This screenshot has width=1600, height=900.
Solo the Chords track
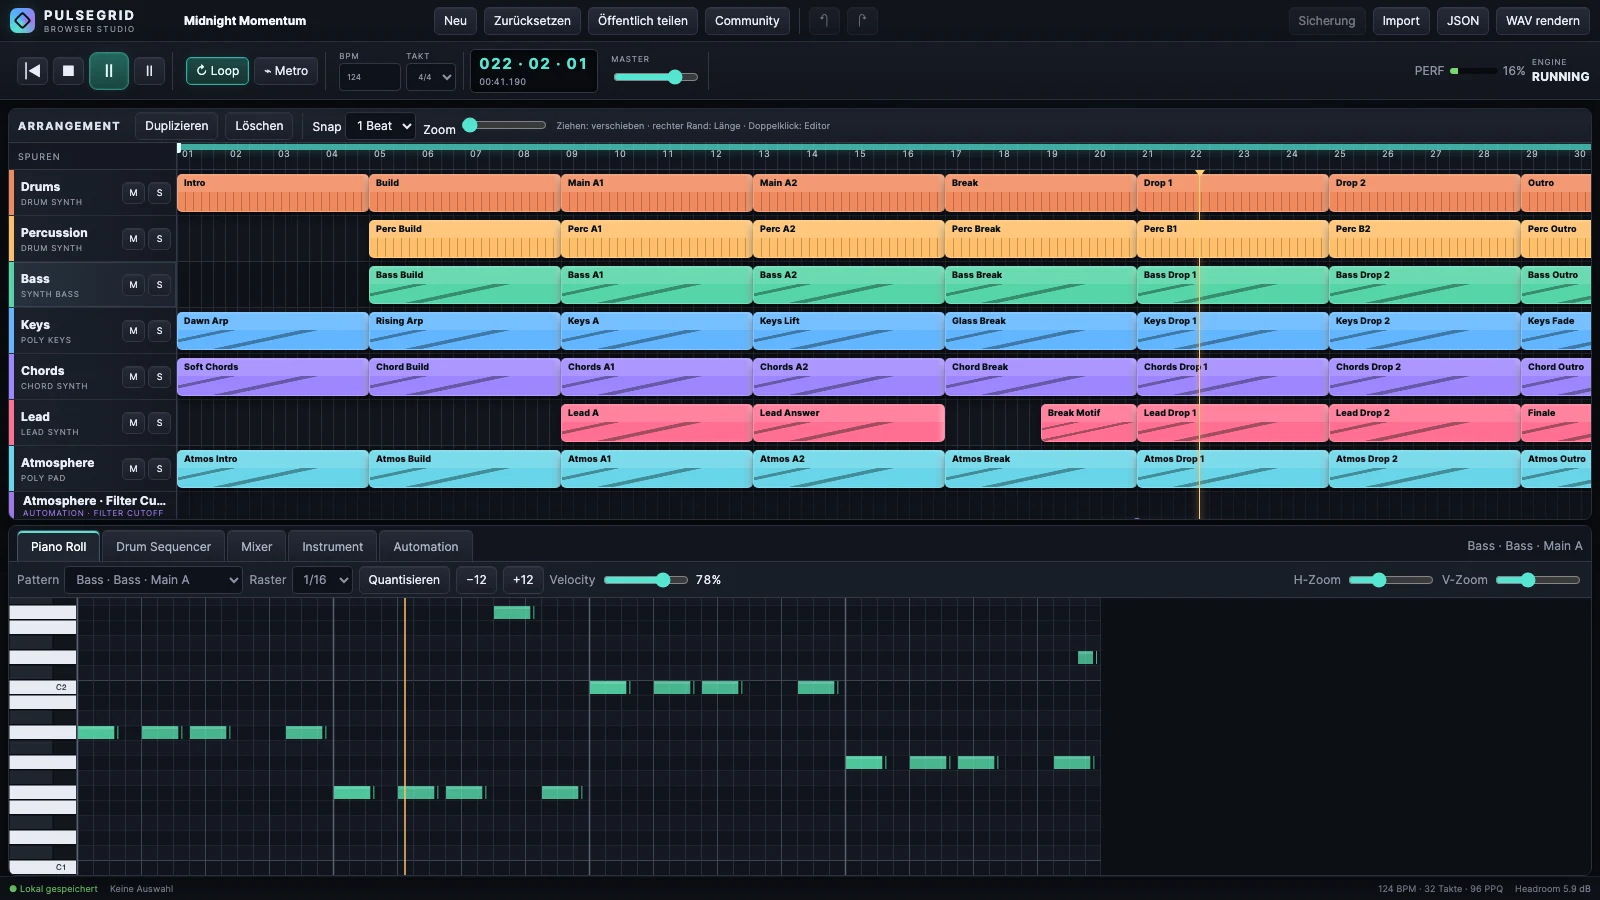pos(159,377)
